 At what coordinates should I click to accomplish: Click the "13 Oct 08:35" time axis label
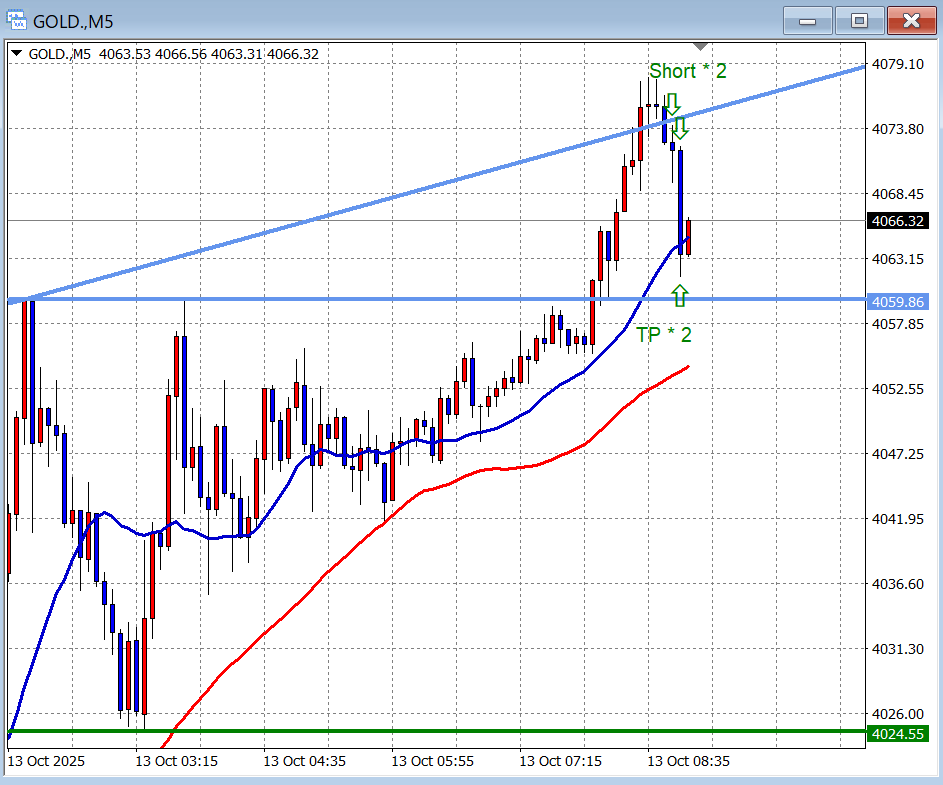[689, 761]
